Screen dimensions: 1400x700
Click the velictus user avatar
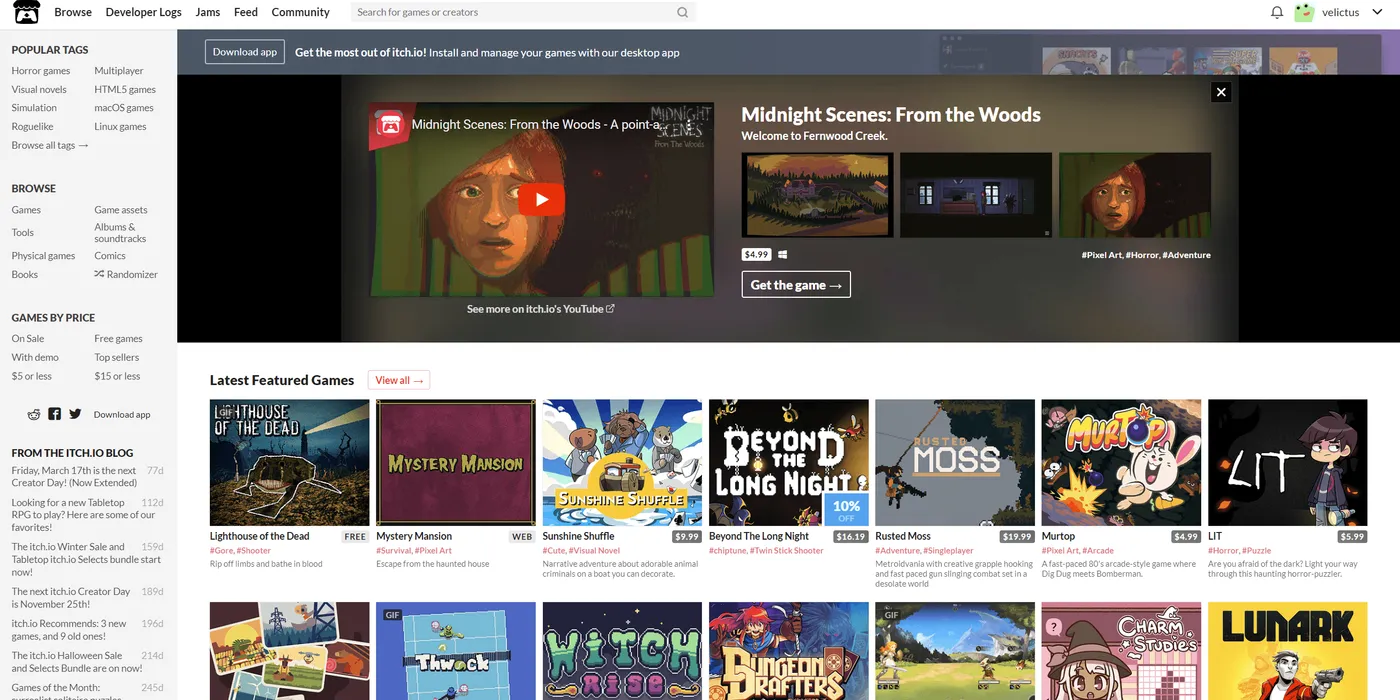(x=1304, y=12)
